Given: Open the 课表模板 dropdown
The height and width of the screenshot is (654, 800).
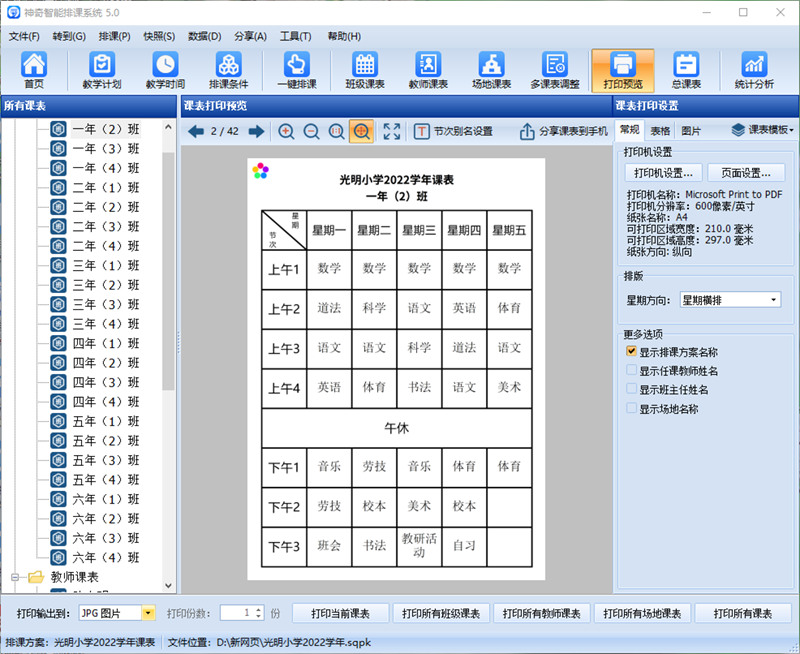Looking at the screenshot, I should 763,130.
